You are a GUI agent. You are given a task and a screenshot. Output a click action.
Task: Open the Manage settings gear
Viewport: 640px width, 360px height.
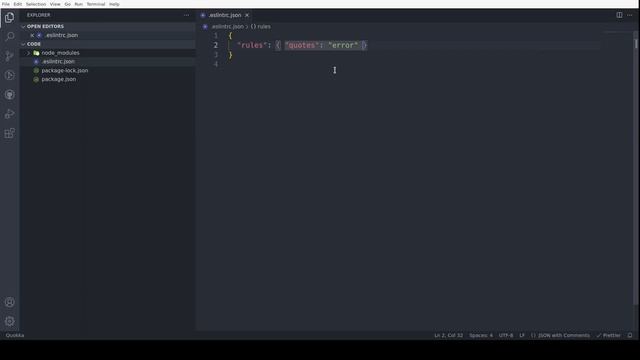(9, 321)
